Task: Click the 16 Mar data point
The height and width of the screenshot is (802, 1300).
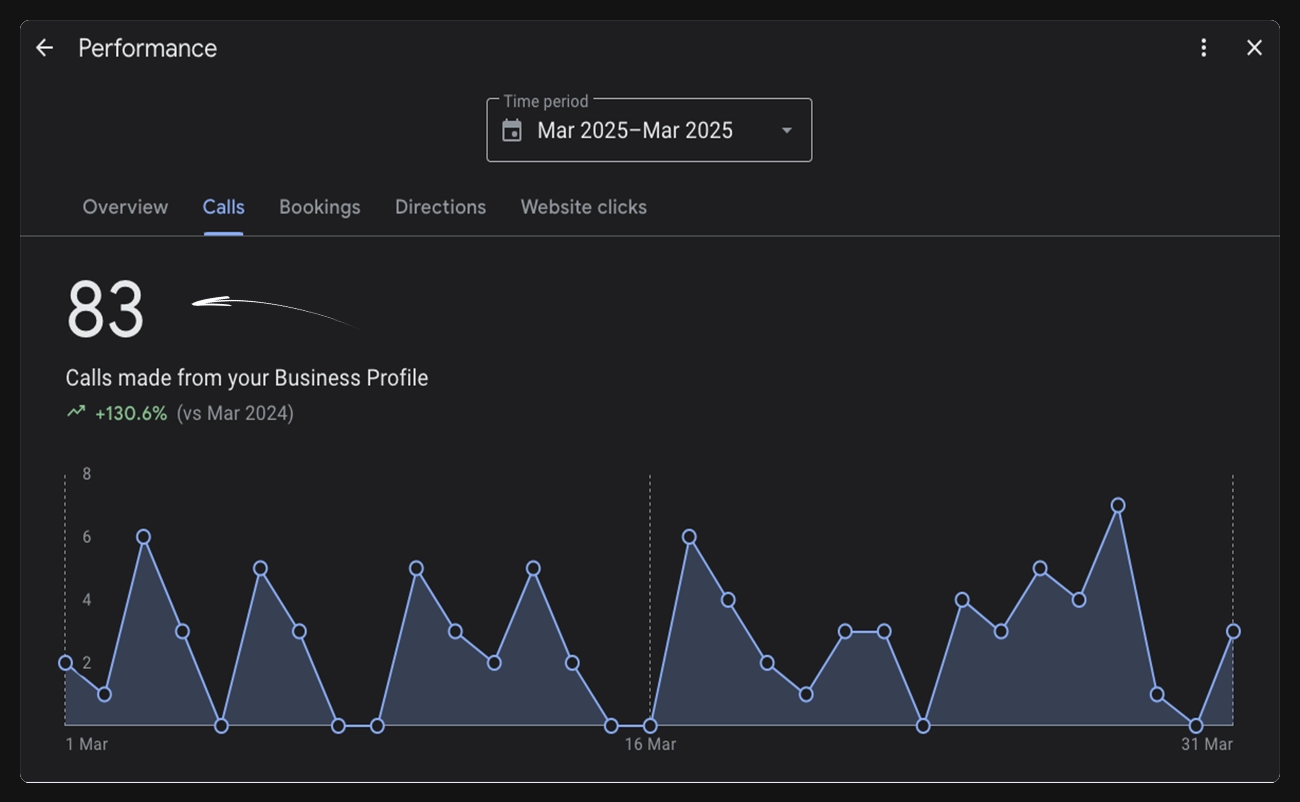Action: click(650, 726)
